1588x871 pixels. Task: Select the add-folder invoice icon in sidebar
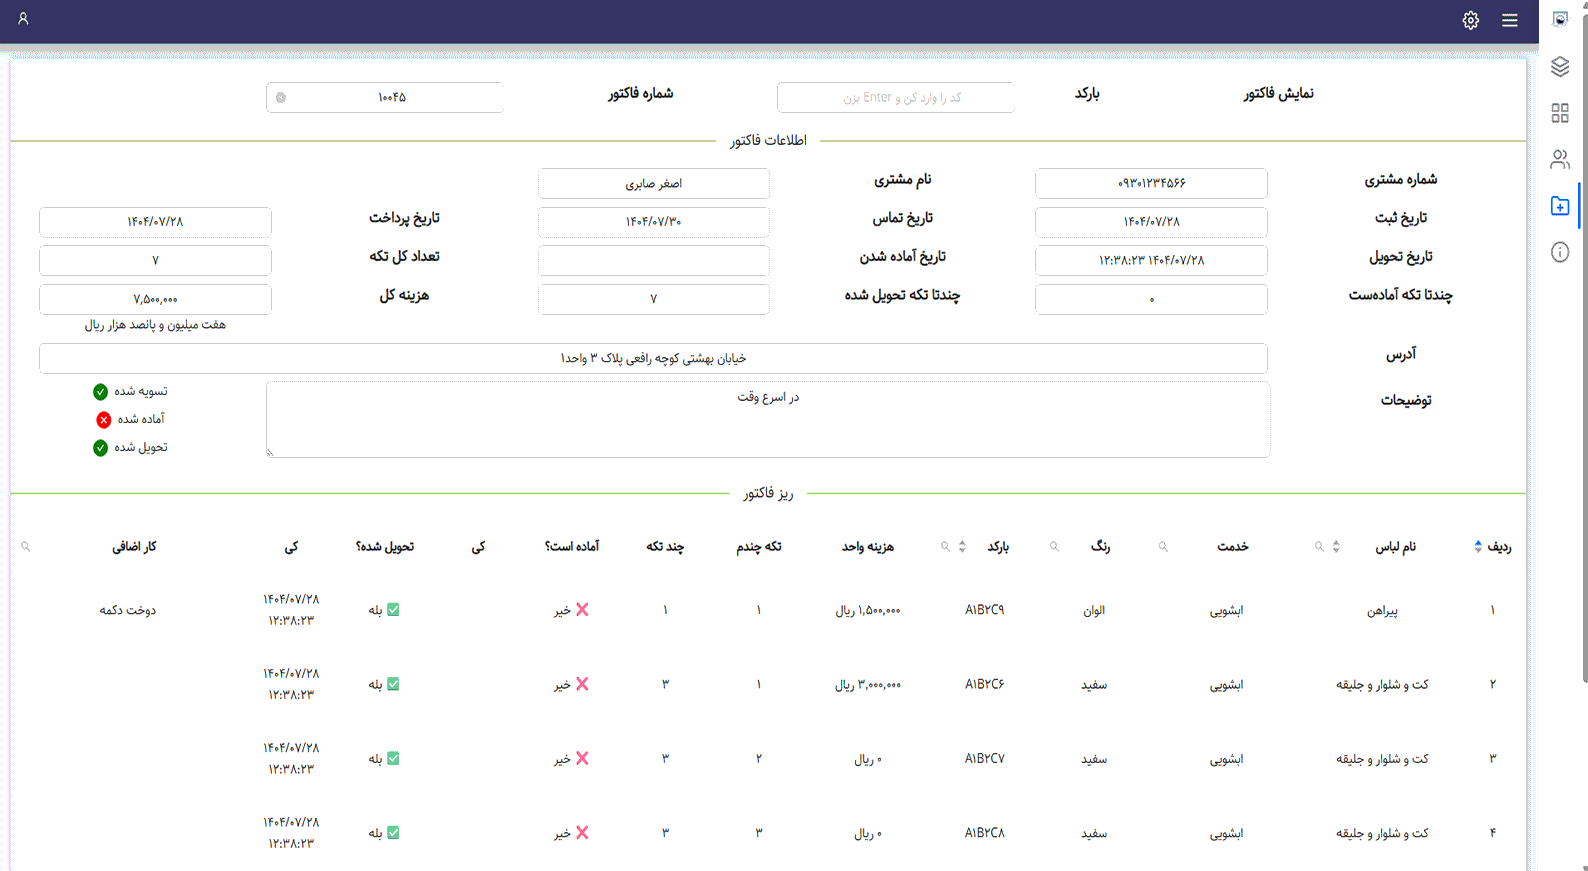click(1559, 206)
